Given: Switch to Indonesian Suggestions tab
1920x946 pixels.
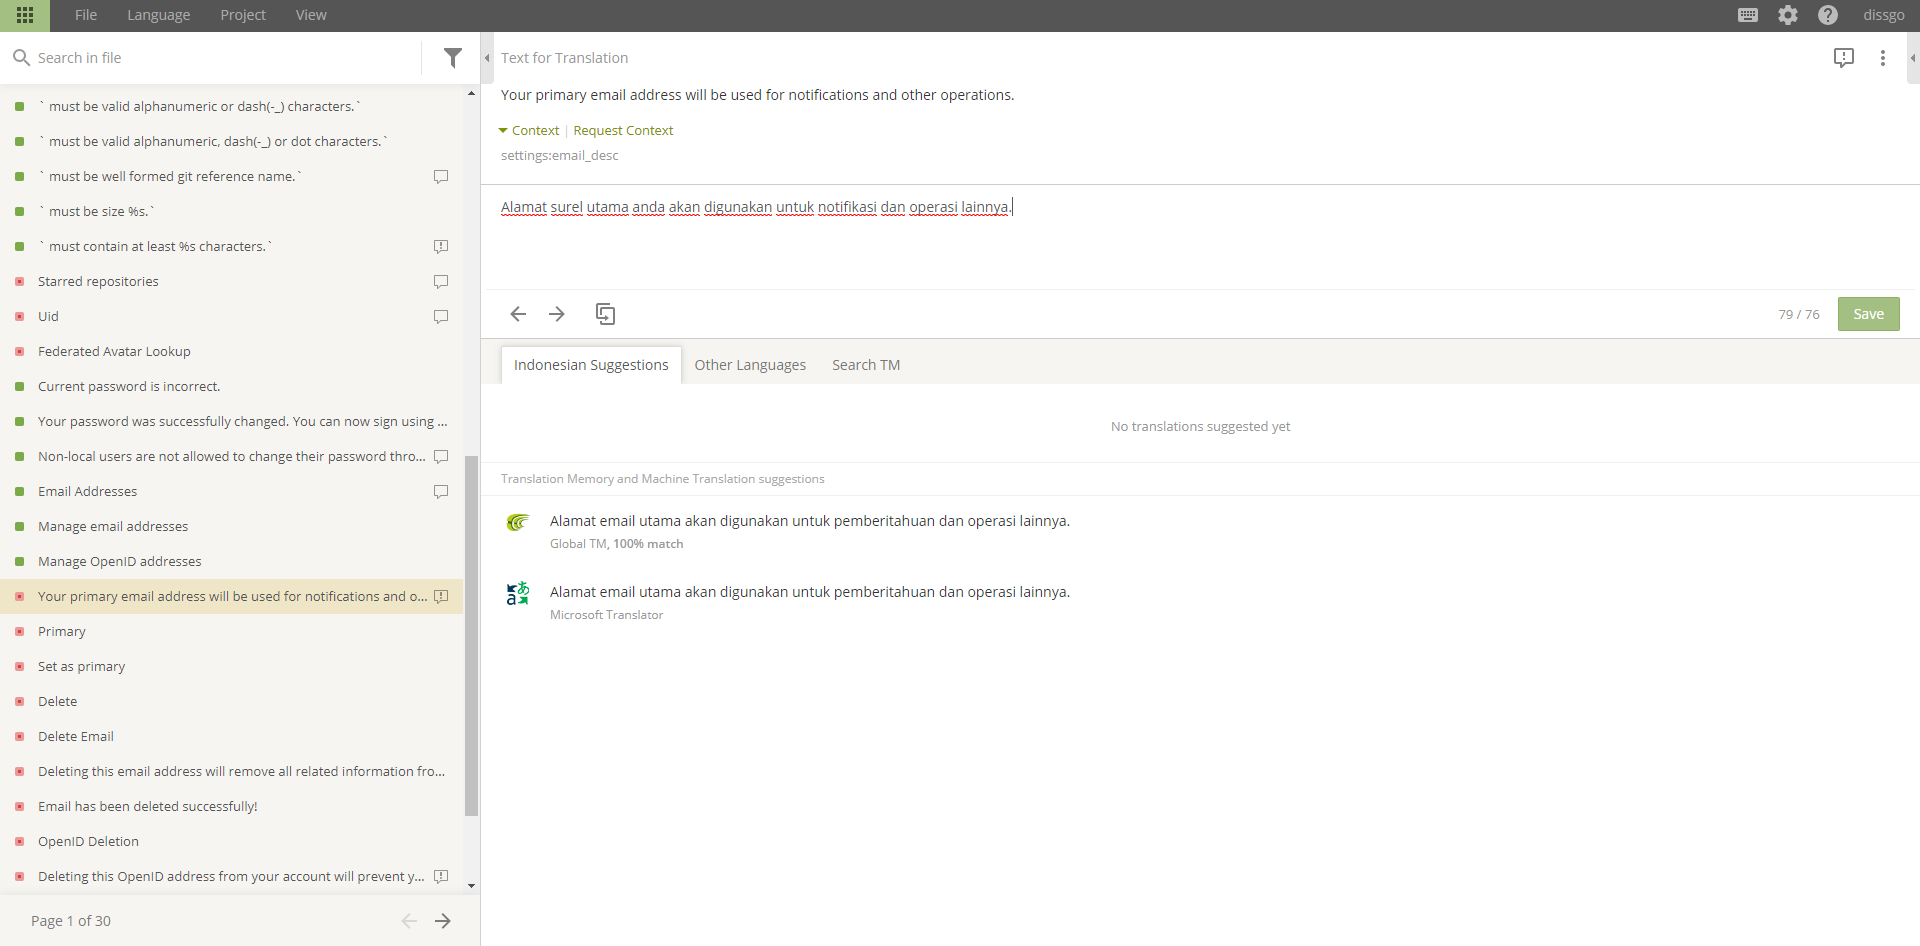Looking at the screenshot, I should pyautogui.click(x=591, y=365).
